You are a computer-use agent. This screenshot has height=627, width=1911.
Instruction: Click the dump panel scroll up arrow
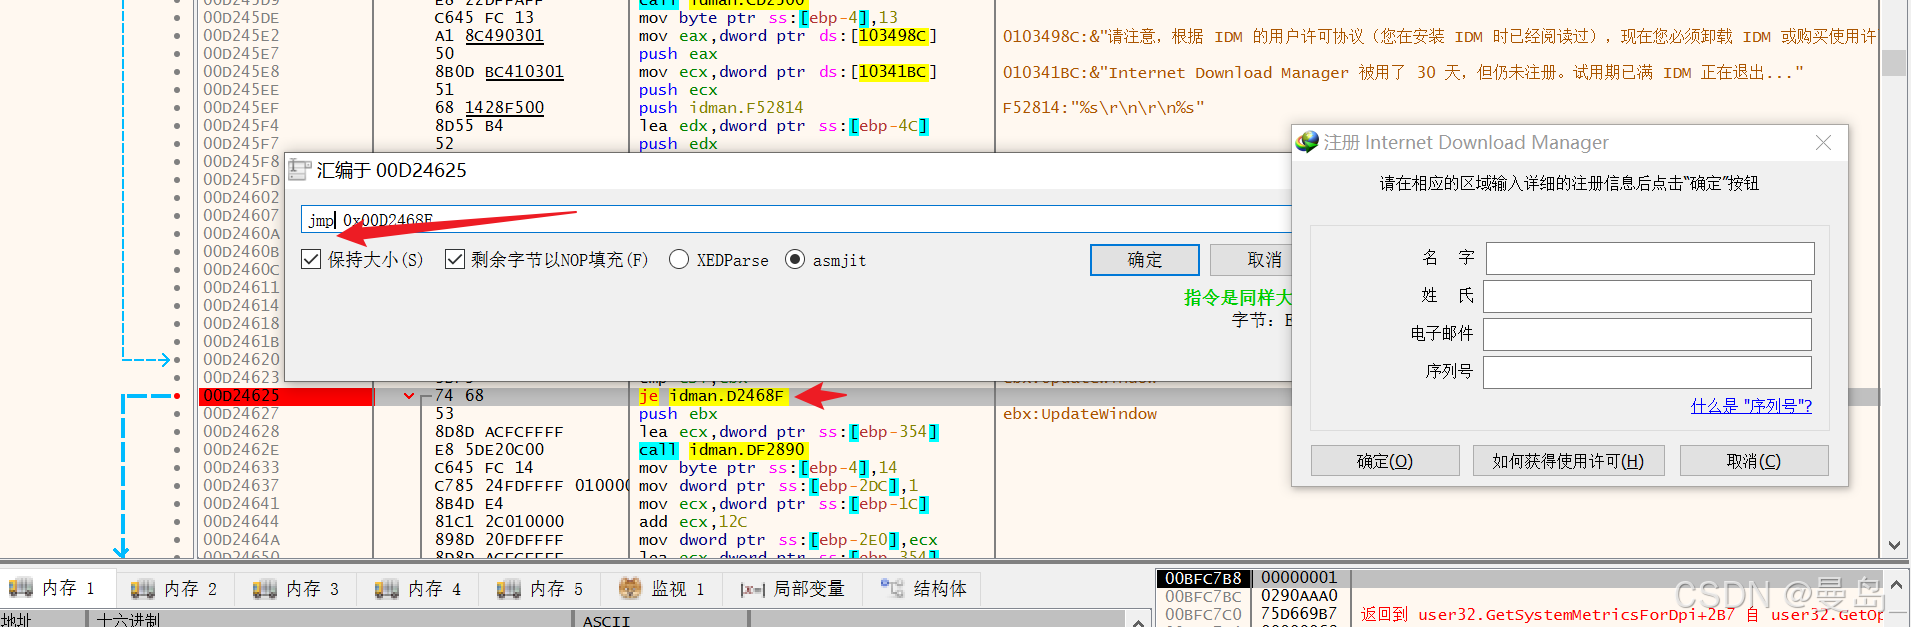1139,621
